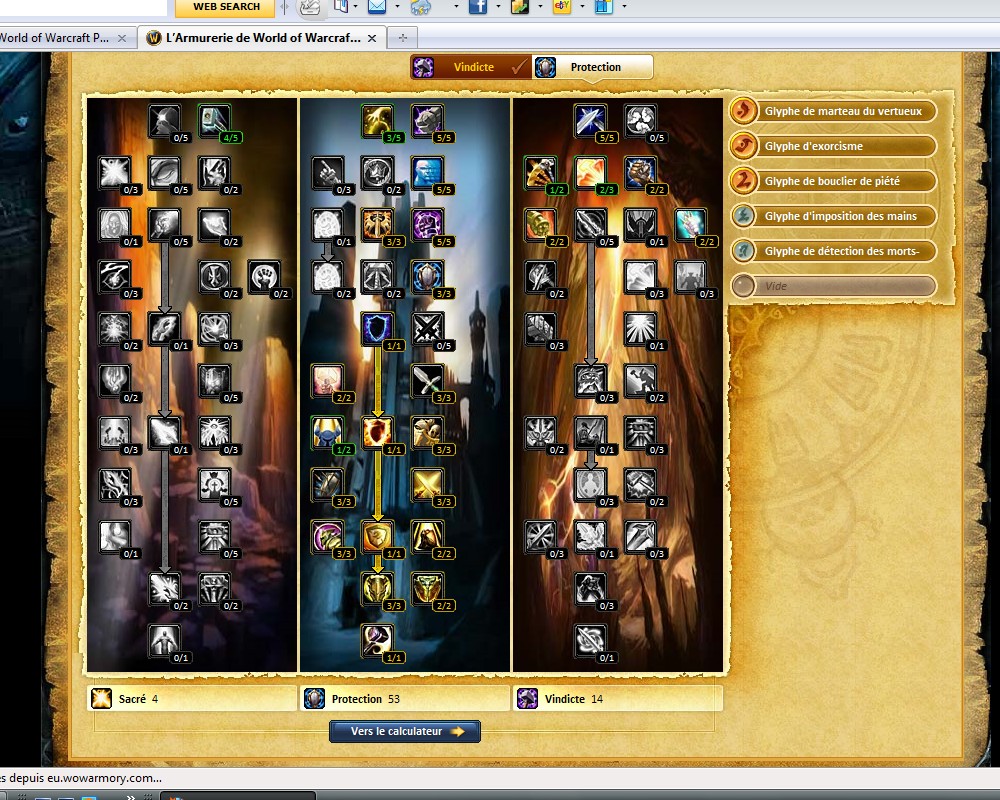1000x800 pixels.
Task: Open the Facebook toolbar icon
Action: click(x=478, y=7)
